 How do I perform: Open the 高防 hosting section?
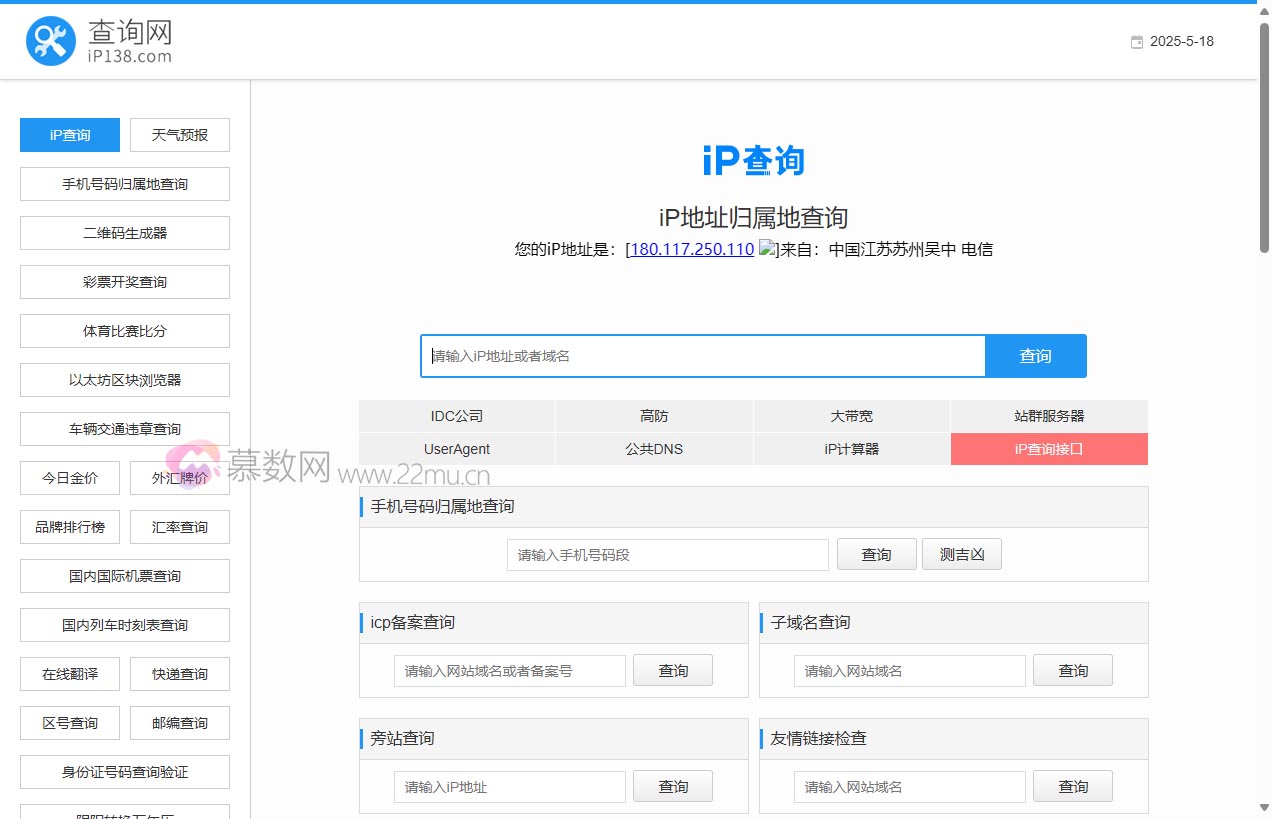pyautogui.click(x=654, y=415)
